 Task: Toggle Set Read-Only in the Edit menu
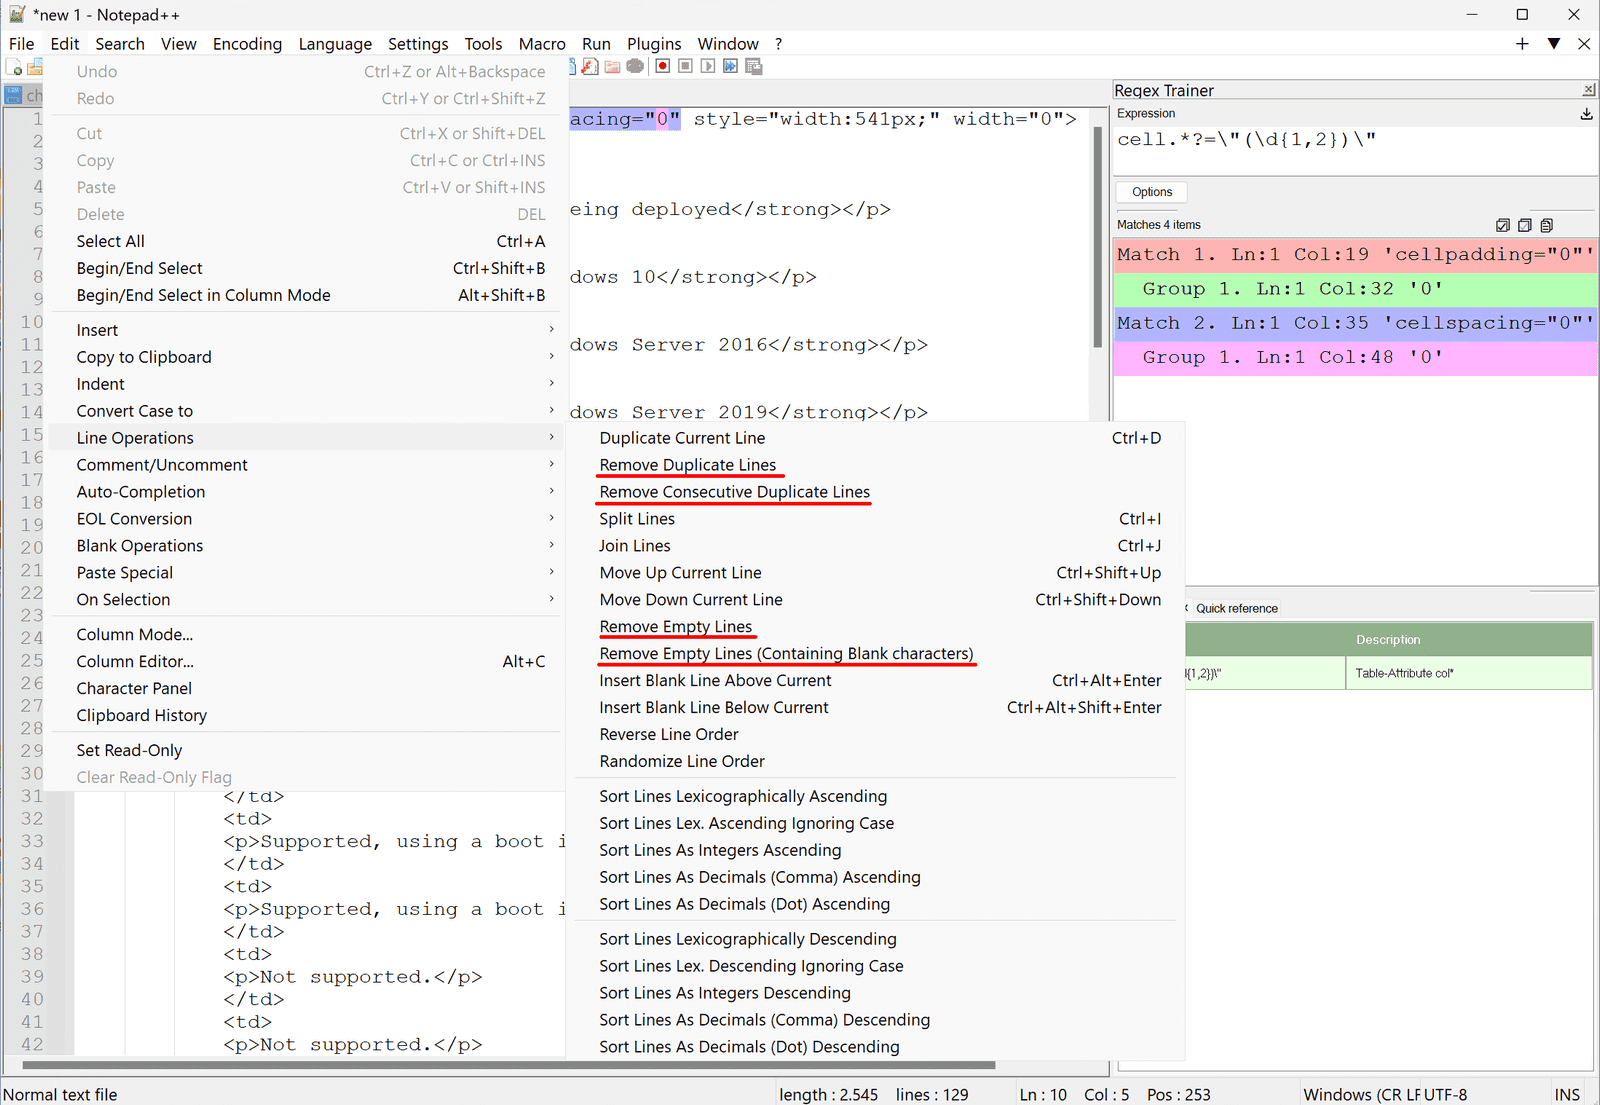click(x=129, y=750)
